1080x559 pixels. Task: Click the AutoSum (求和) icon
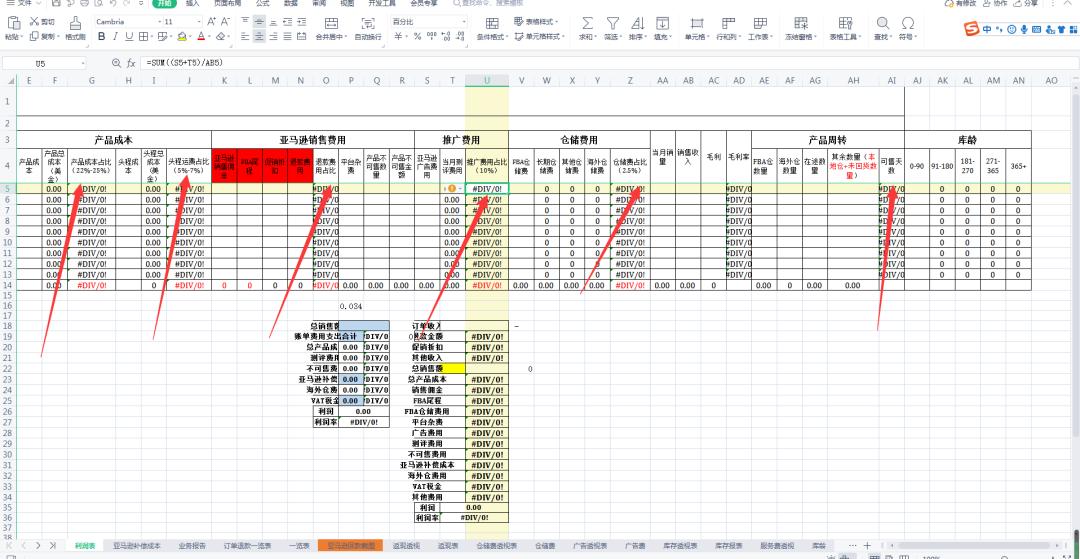point(586,22)
